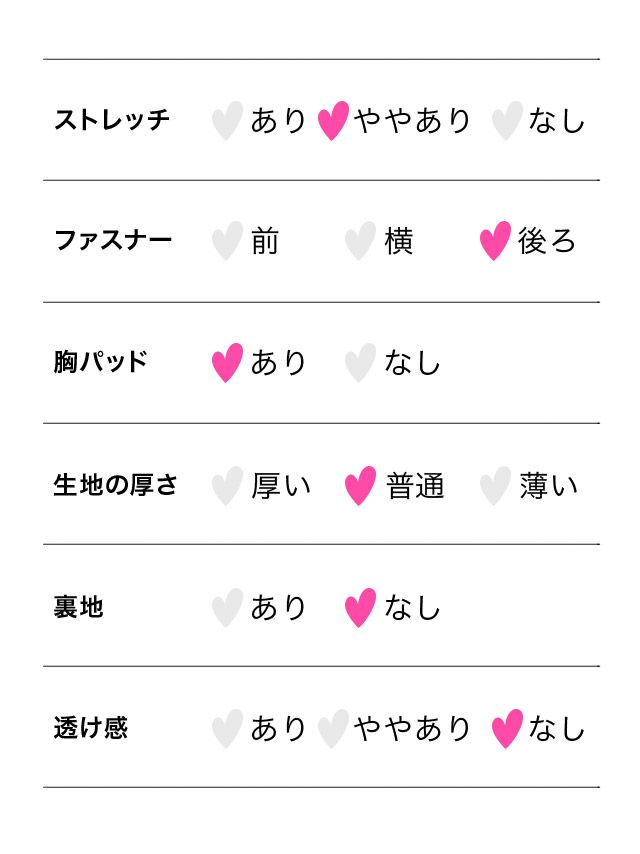Click the gray heart beside ストレッチ なし
640x854 pixels.
click(x=507, y=120)
